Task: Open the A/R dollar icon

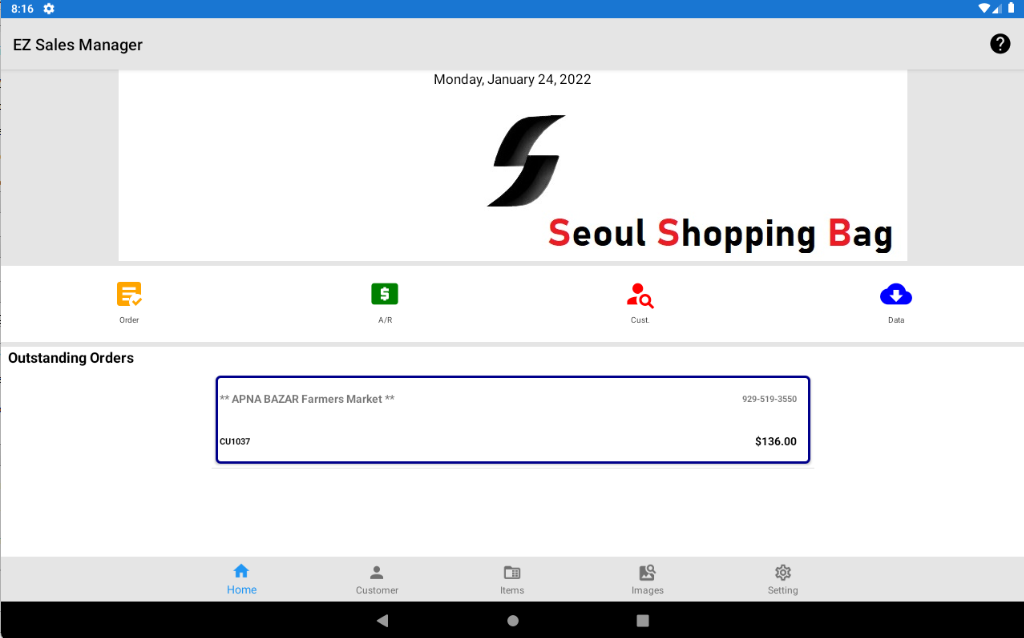Action: tap(385, 294)
